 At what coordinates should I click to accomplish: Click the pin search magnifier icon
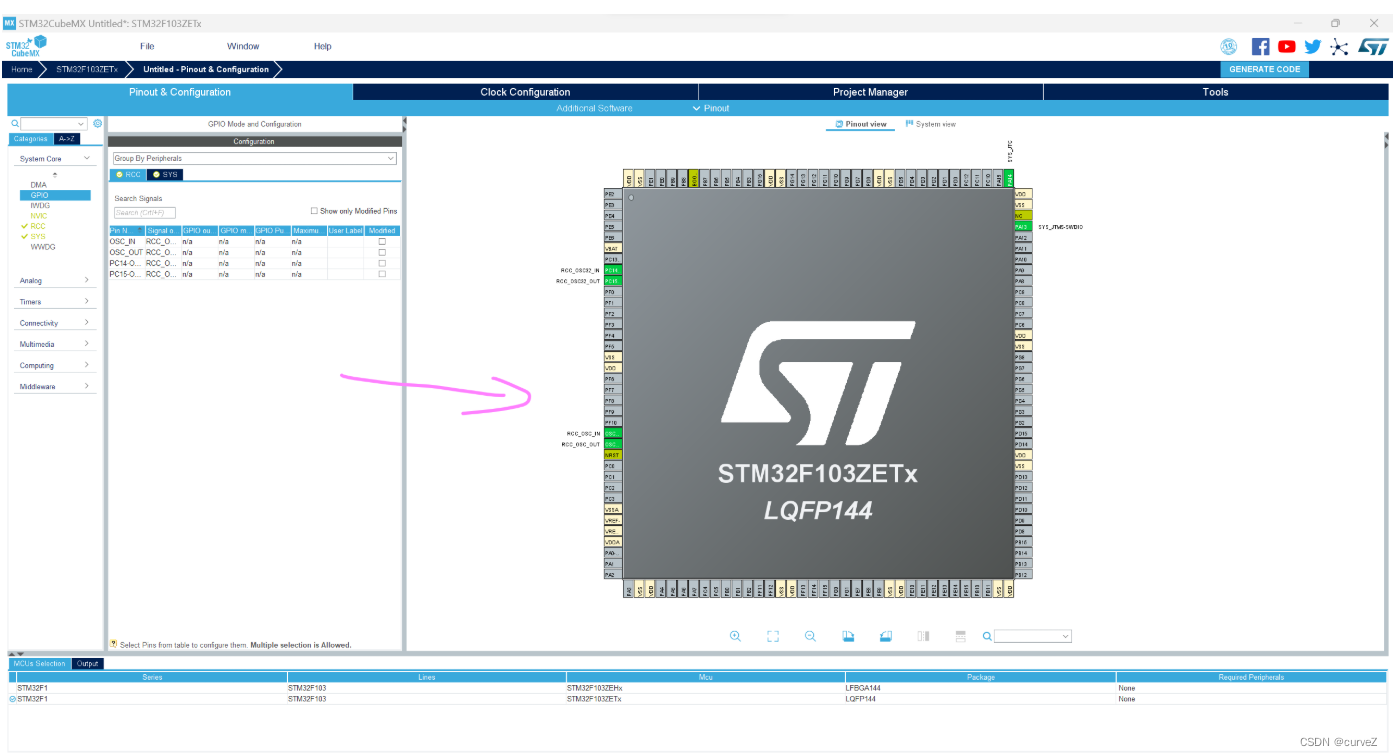pyautogui.click(x=987, y=636)
